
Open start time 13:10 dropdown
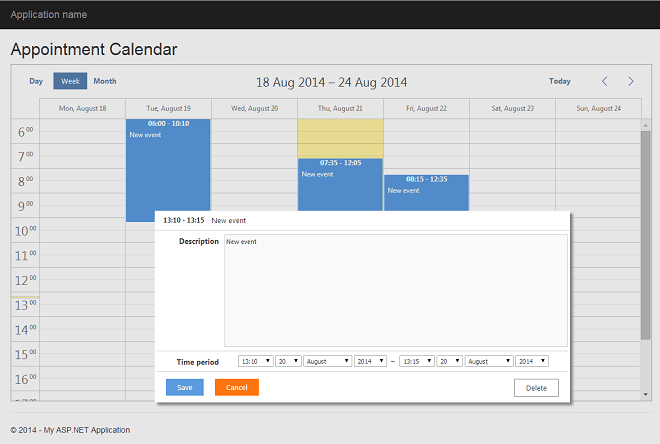point(254,361)
